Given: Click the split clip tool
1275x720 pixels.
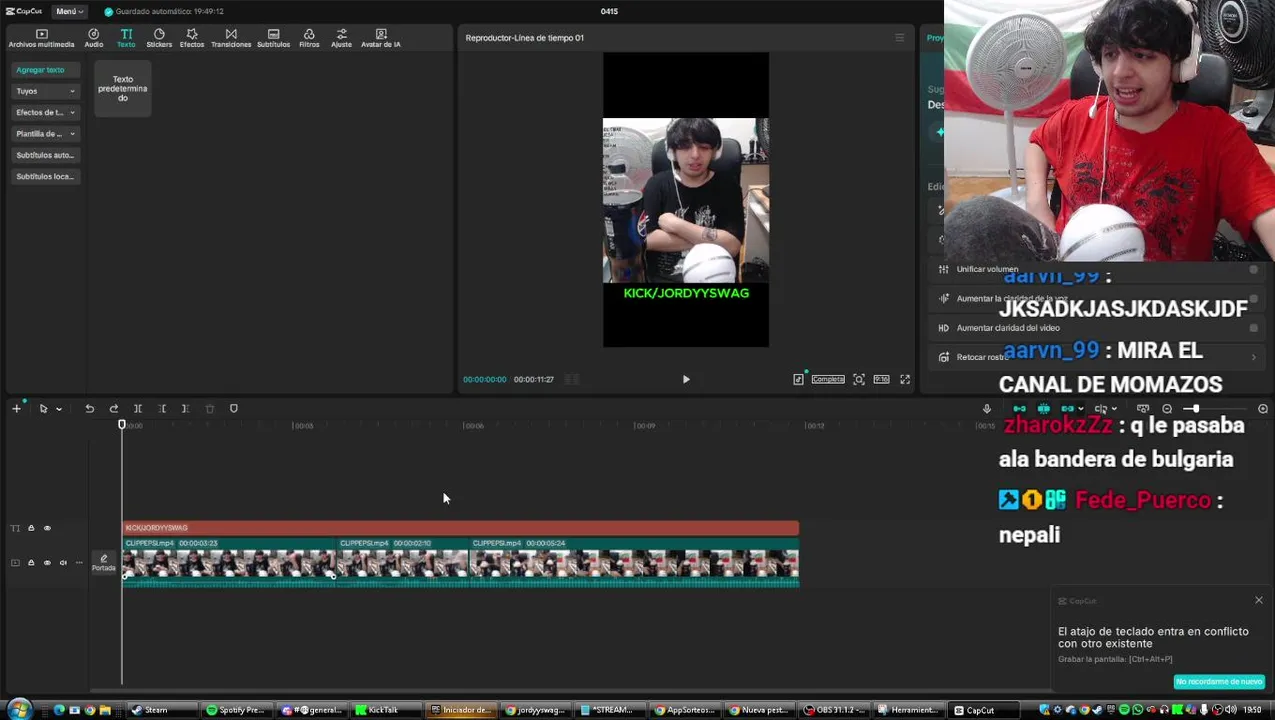Looking at the screenshot, I should [138, 409].
